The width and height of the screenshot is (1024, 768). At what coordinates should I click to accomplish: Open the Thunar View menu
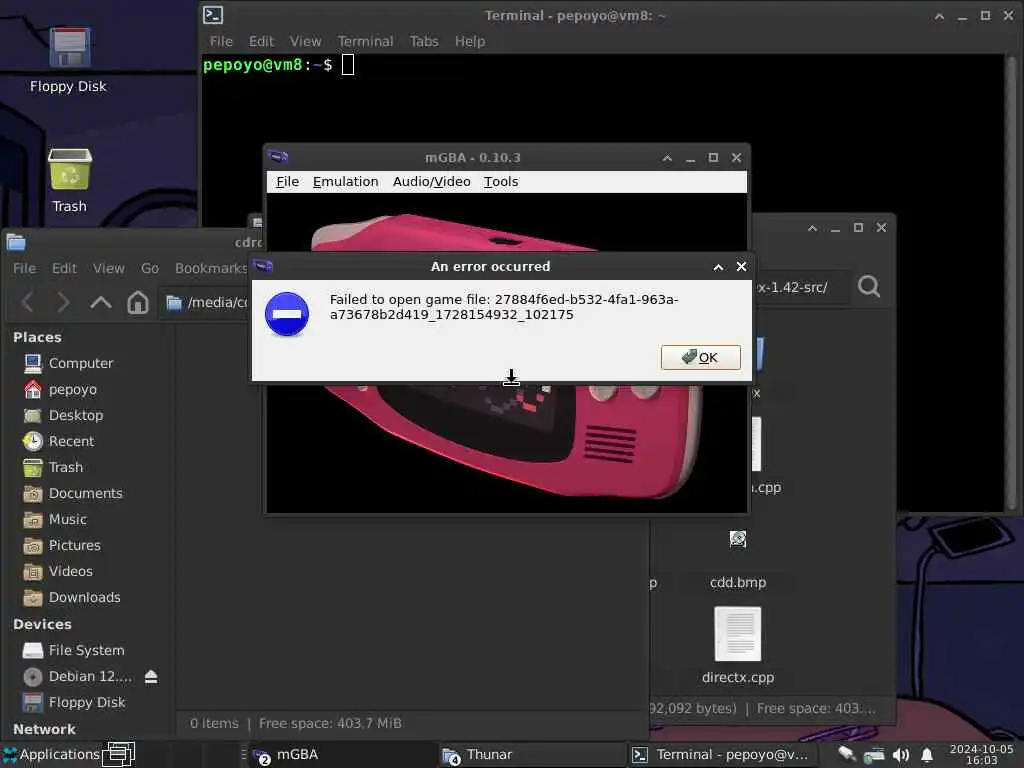(108, 268)
